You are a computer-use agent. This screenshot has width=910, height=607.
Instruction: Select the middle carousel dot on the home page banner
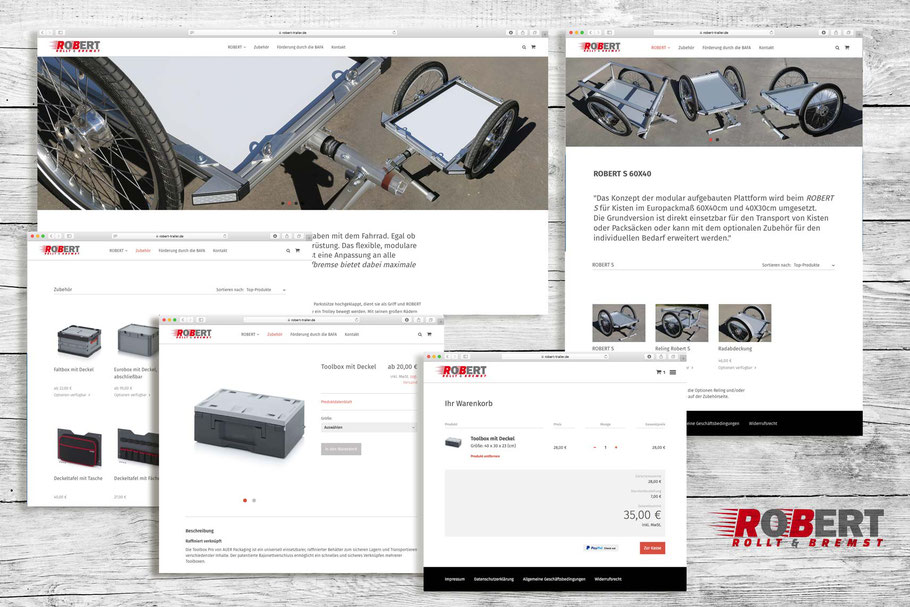click(290, 203)
